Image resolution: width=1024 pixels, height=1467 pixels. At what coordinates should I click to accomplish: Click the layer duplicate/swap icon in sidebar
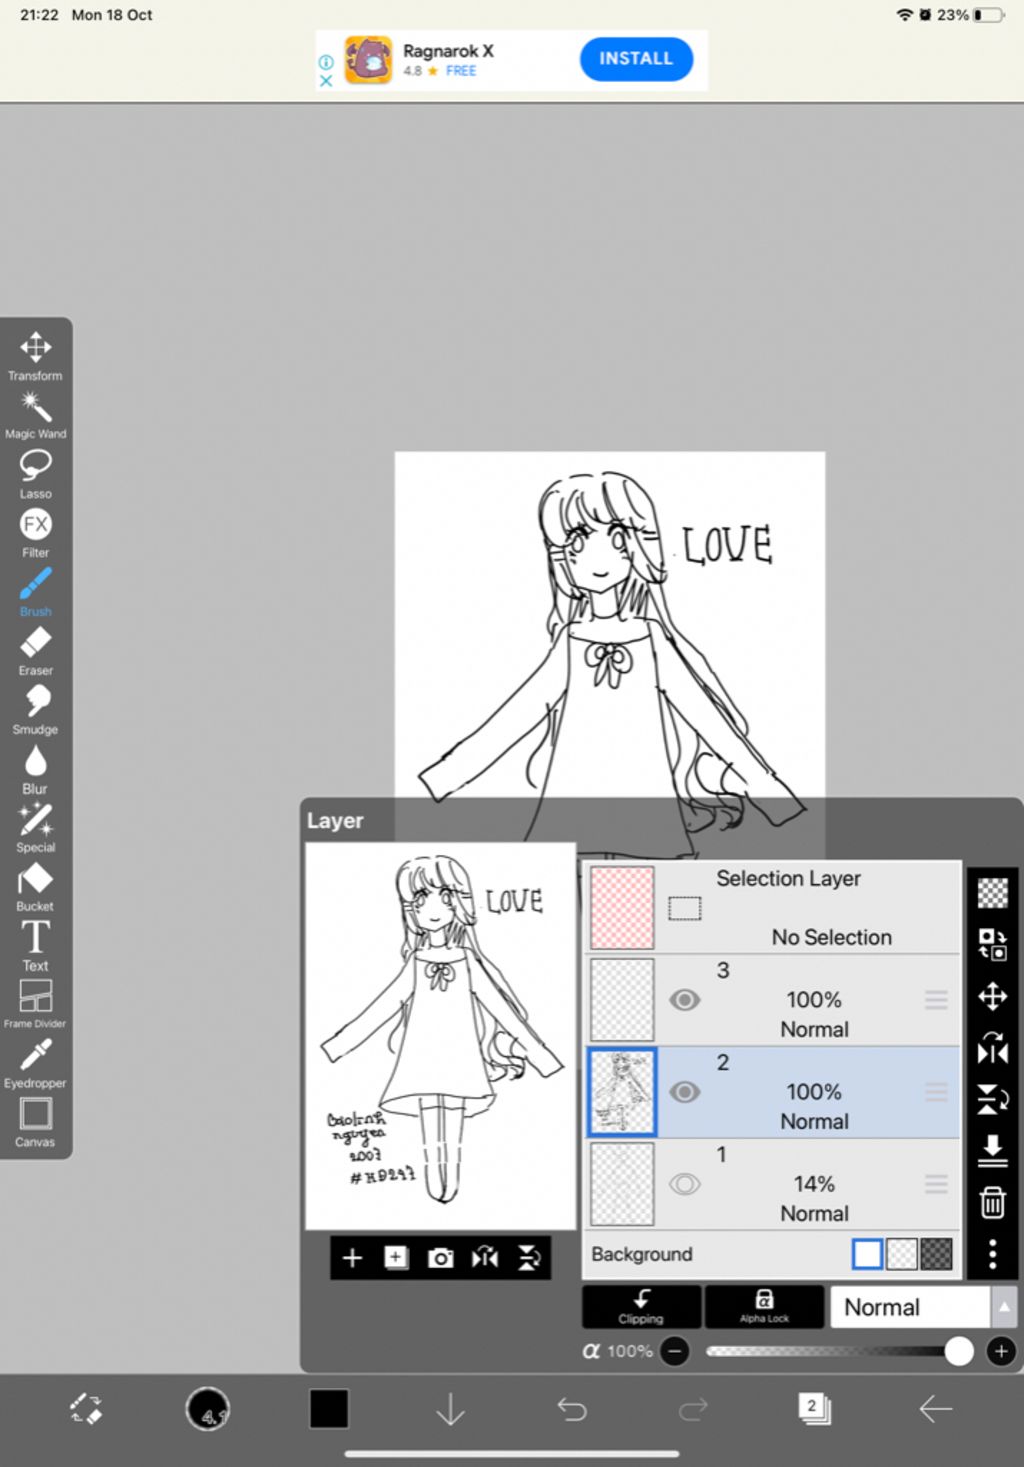992,944
